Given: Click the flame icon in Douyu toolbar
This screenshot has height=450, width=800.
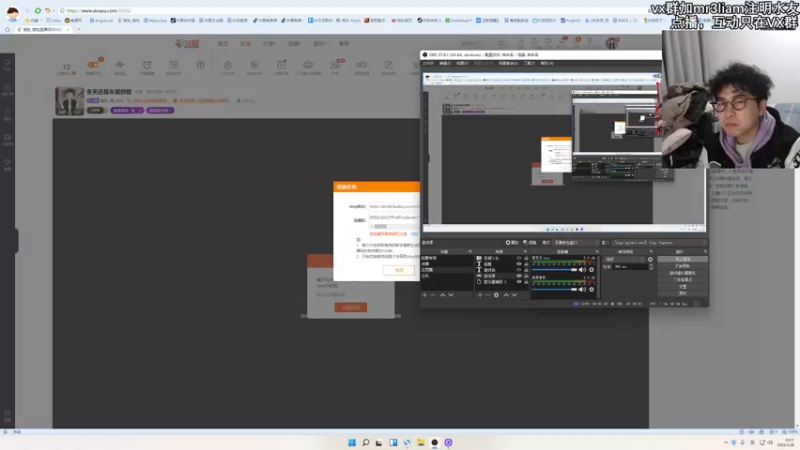Looking at the screenshot, I should click(x=228, y=65).
